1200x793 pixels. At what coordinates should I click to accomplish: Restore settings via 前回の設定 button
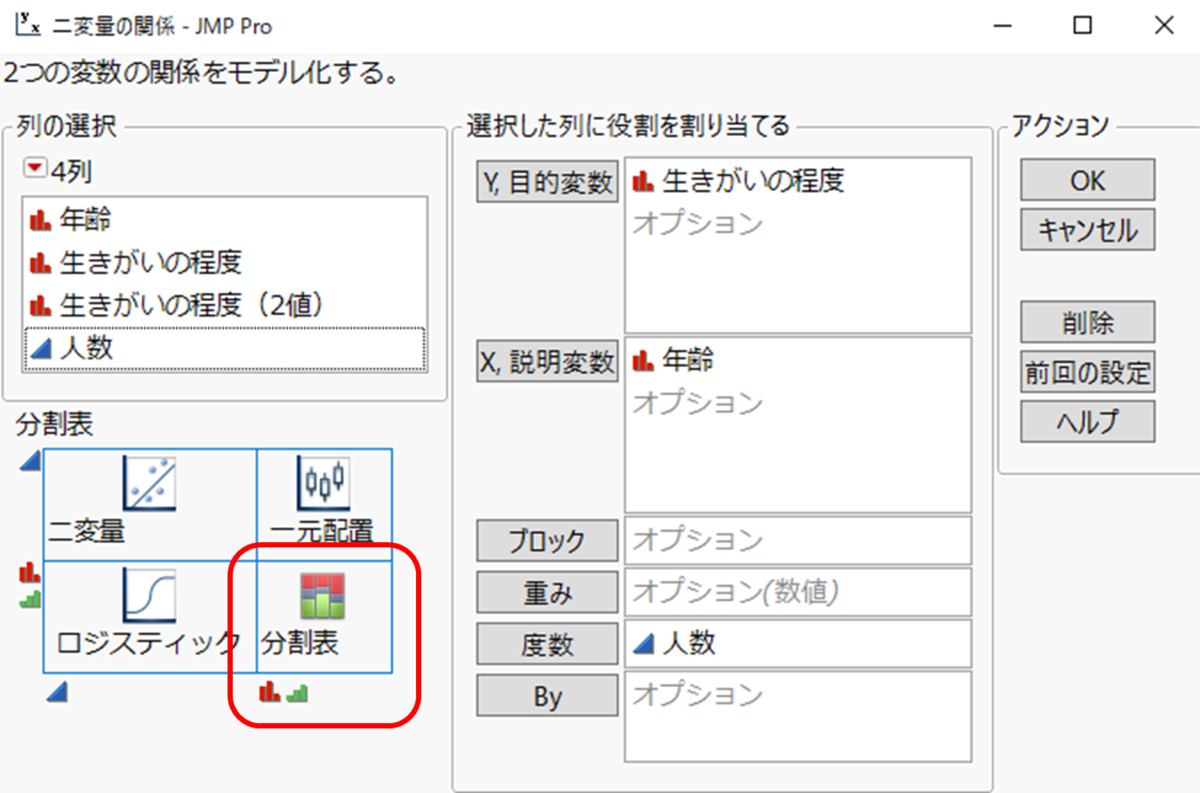click(1086, 371)
